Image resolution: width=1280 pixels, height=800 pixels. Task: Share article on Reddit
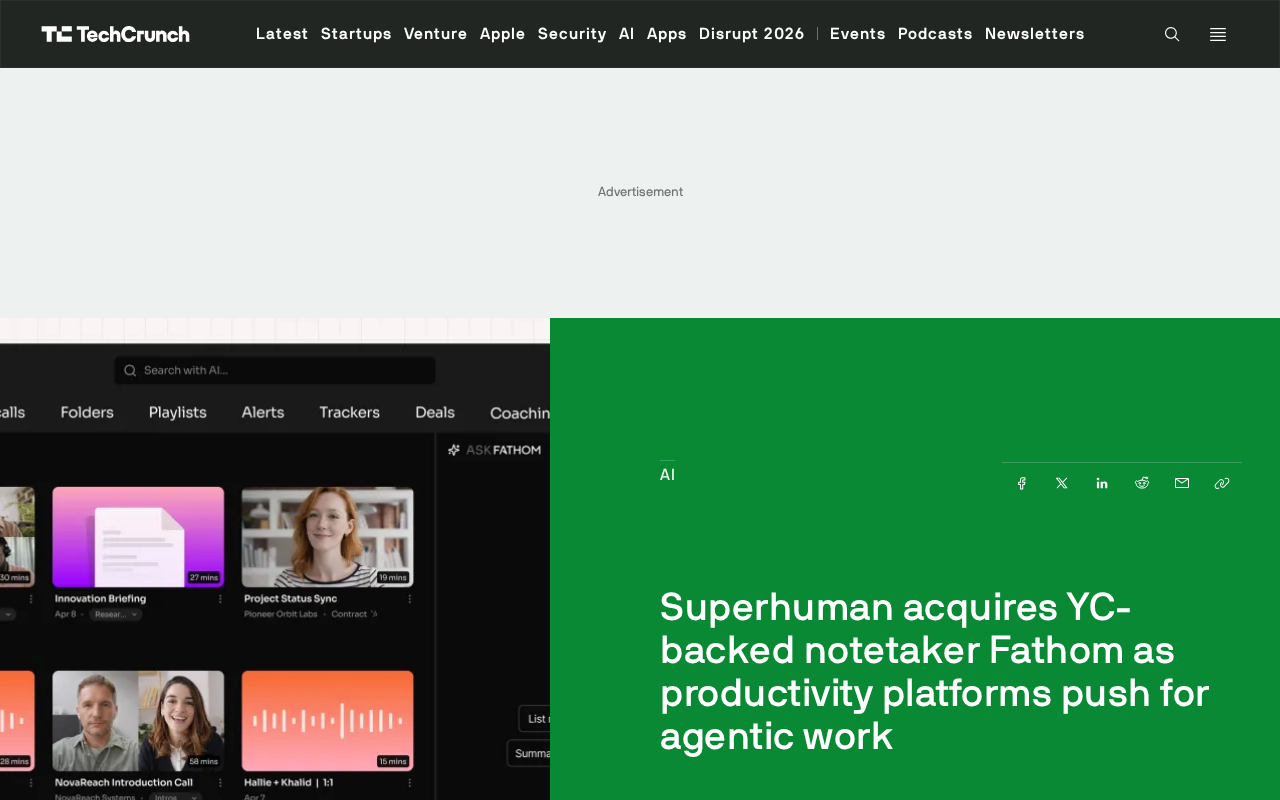(1142, 483)
